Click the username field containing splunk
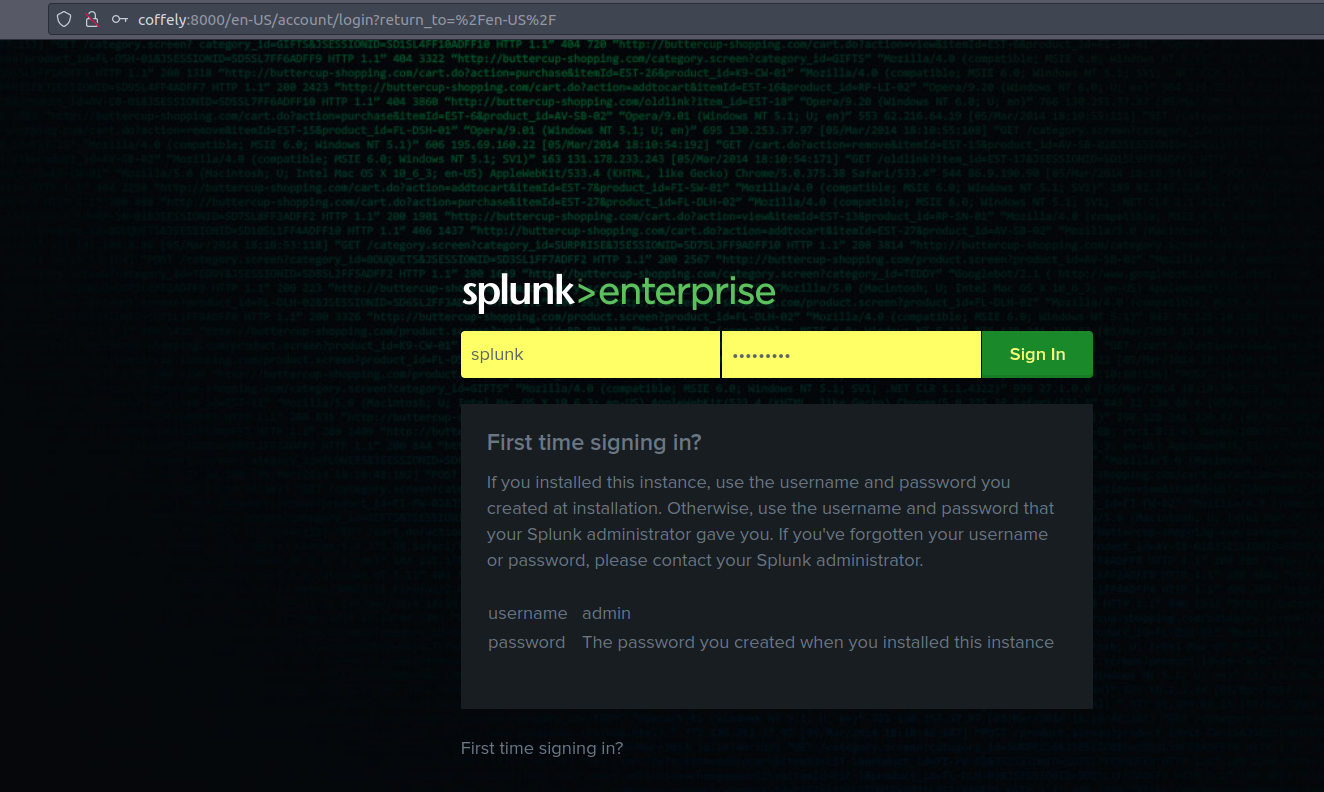1324x792 pixels. point(590,354)
